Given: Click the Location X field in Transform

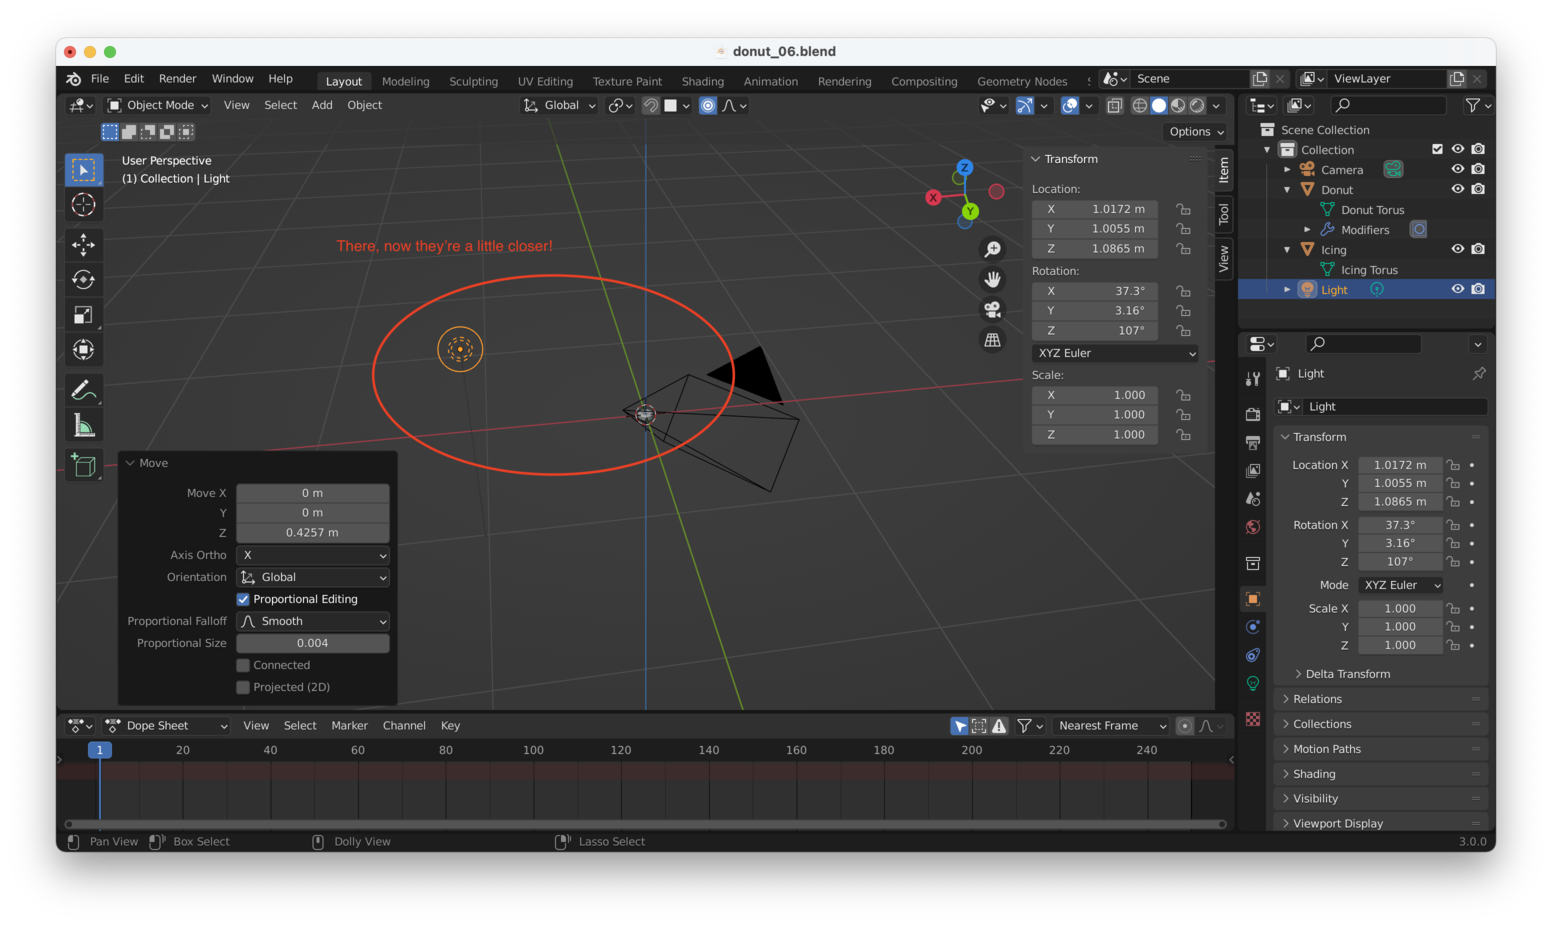Looking at the screenshot, I should tap(1400, 464).
